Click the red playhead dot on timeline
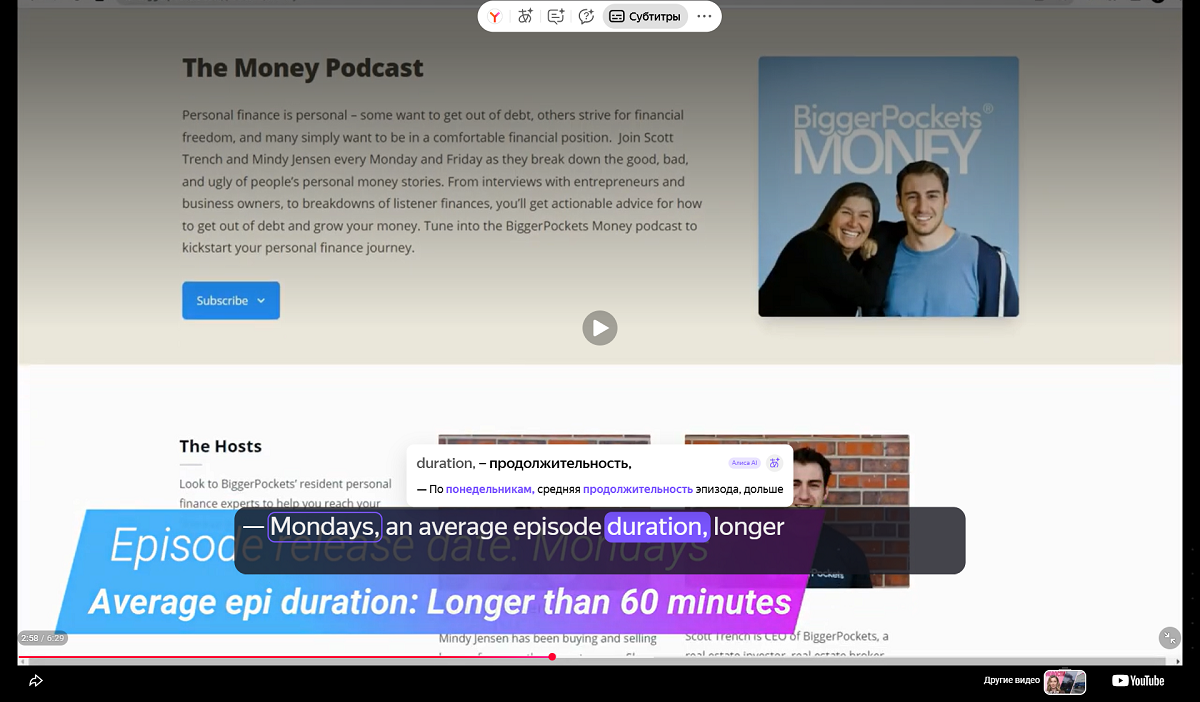 552,657
